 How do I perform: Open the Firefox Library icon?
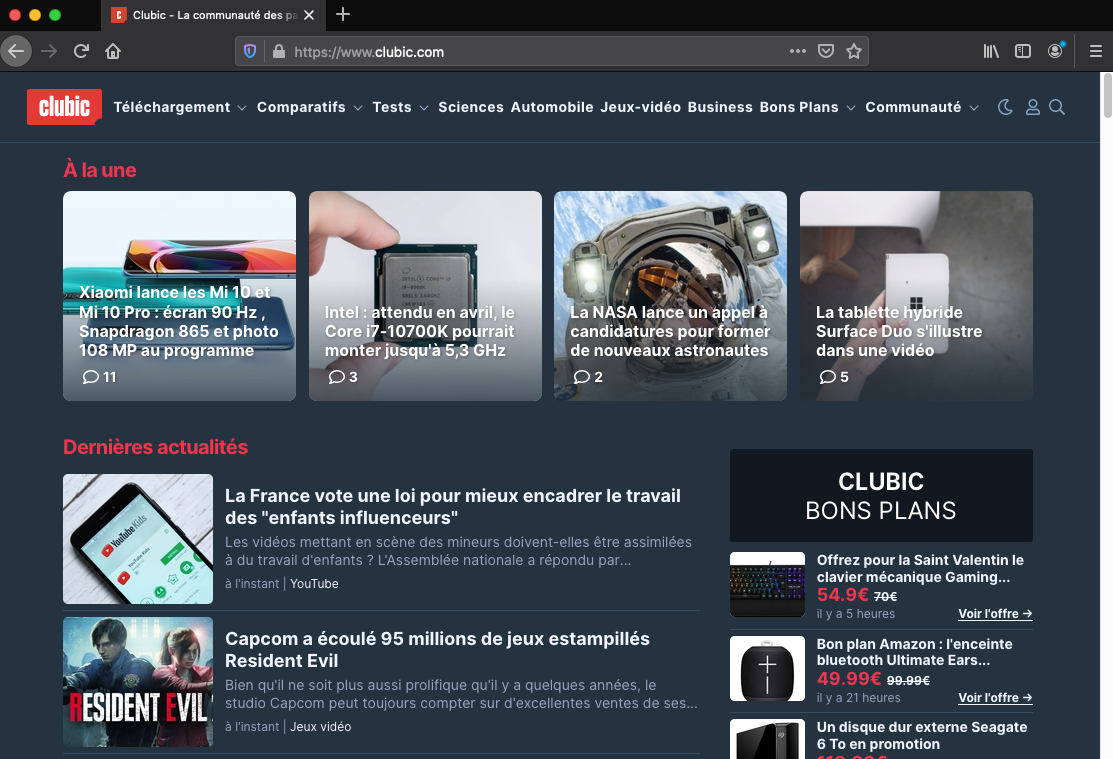tap(991, 51)
